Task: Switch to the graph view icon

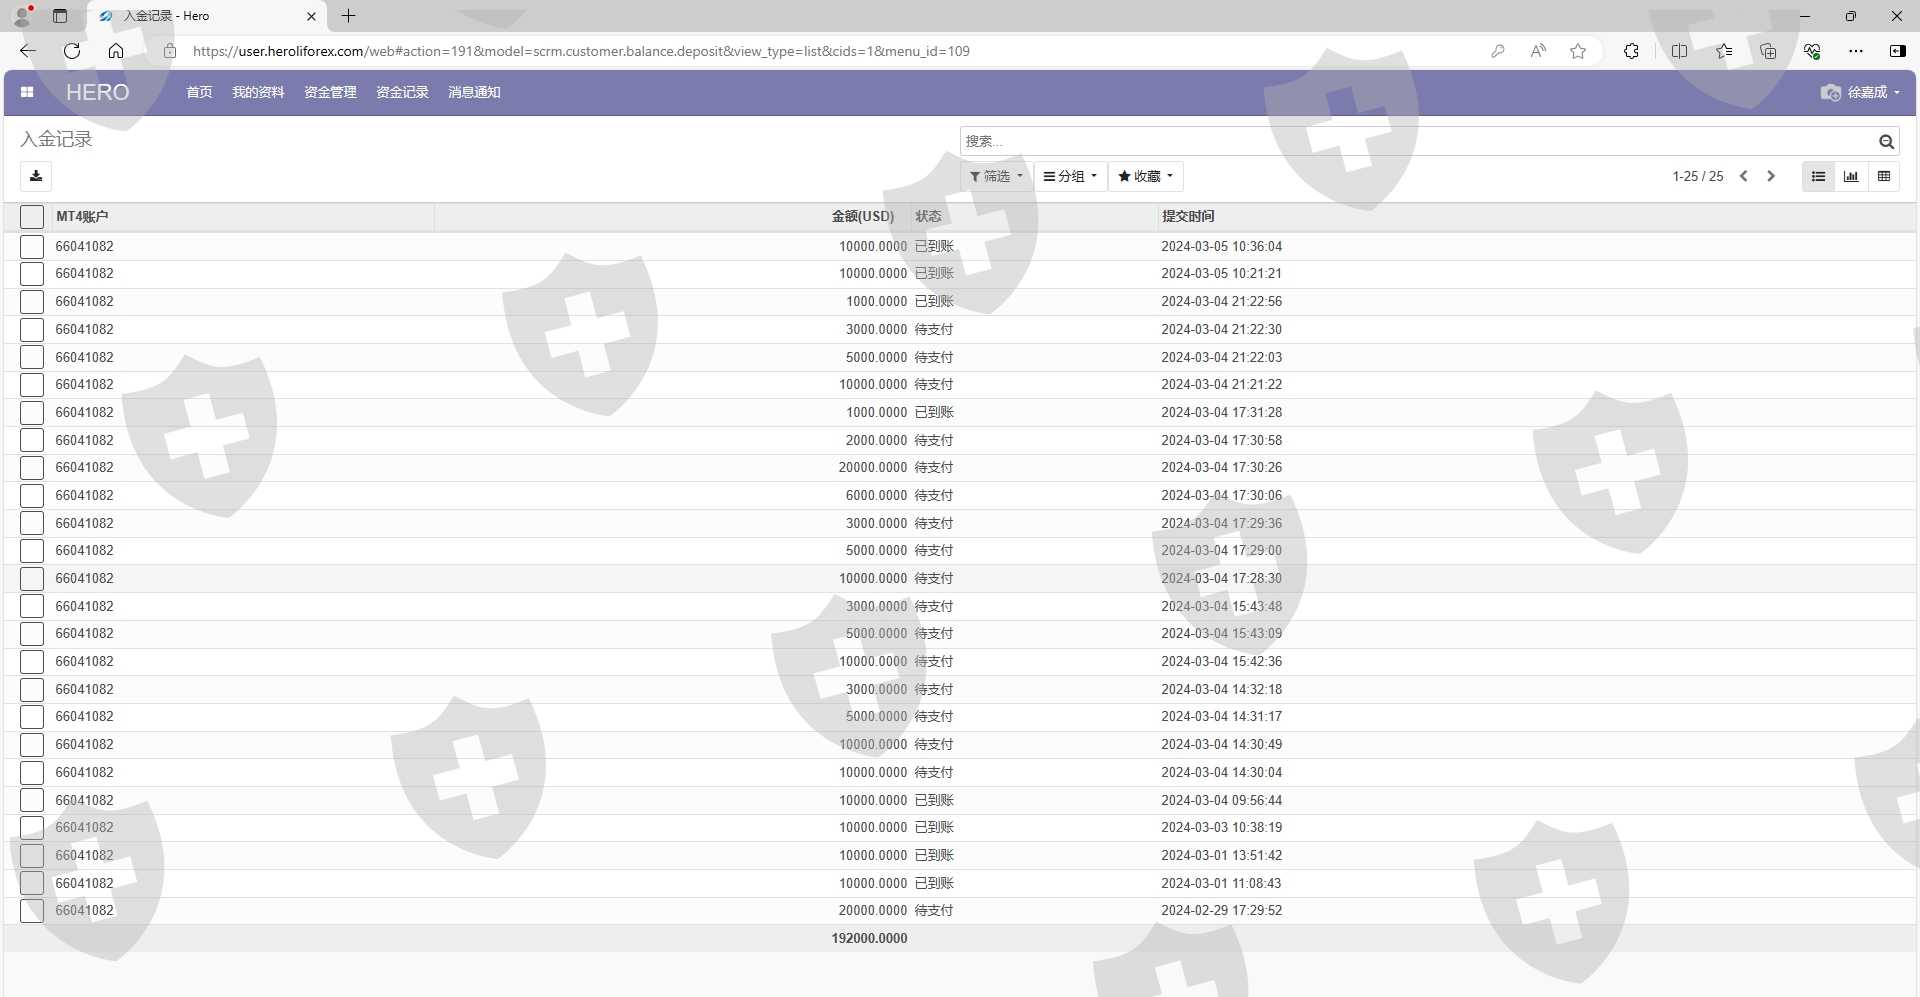Action: click(1851, 176)
